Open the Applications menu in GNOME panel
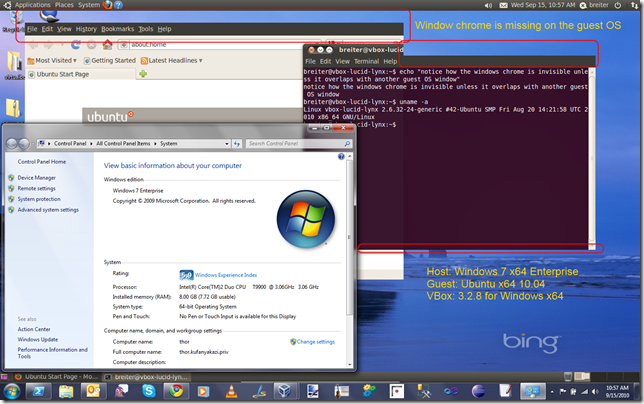 click(33, 5)
